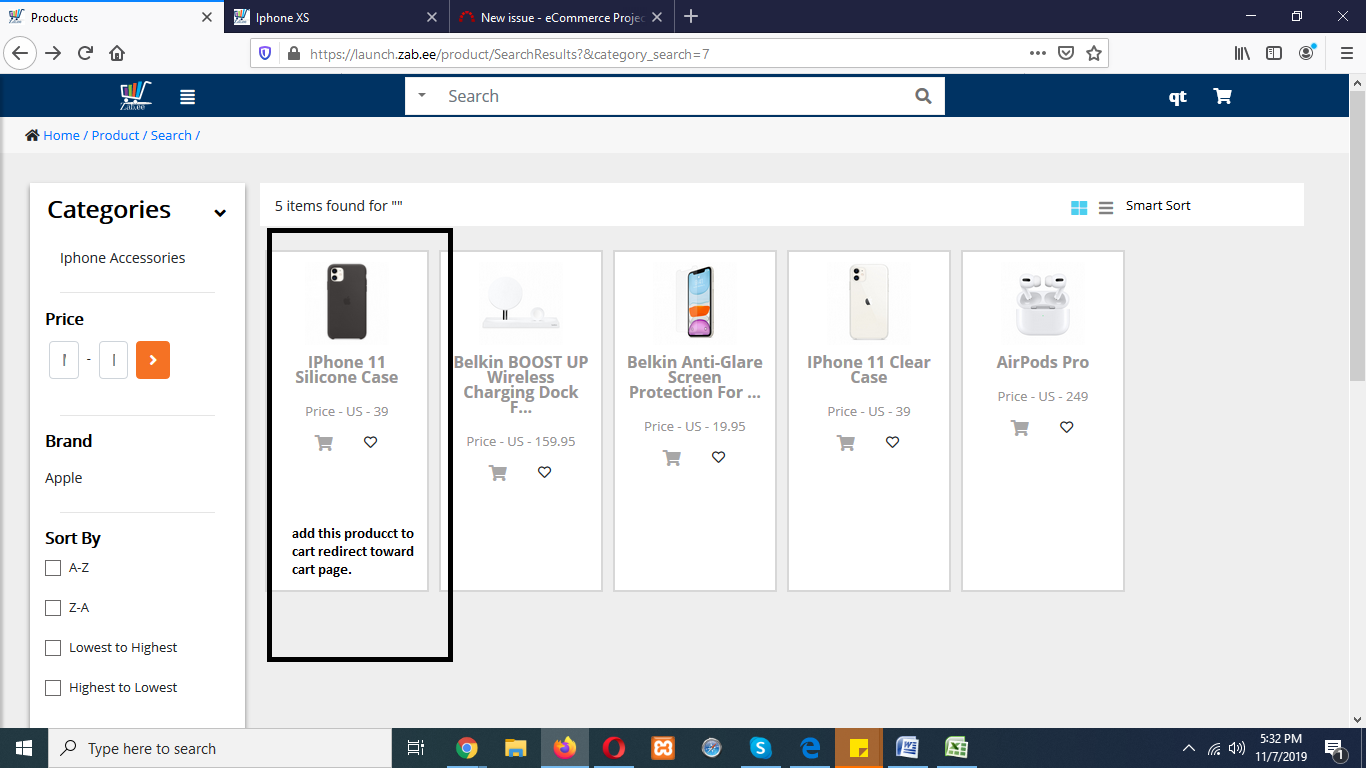Save page to Pocket

[x=1066, y=53]
